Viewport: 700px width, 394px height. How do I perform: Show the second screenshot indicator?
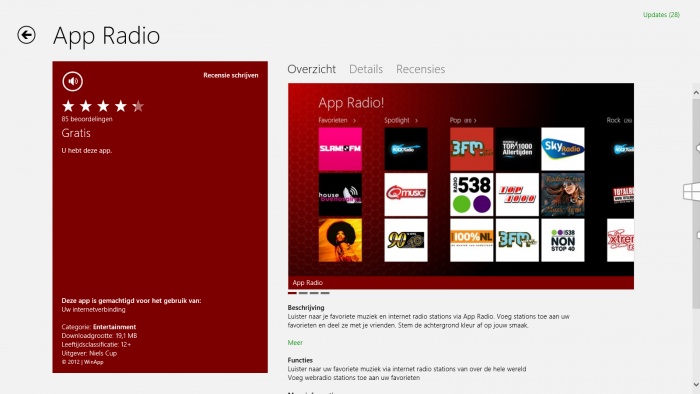303,293
